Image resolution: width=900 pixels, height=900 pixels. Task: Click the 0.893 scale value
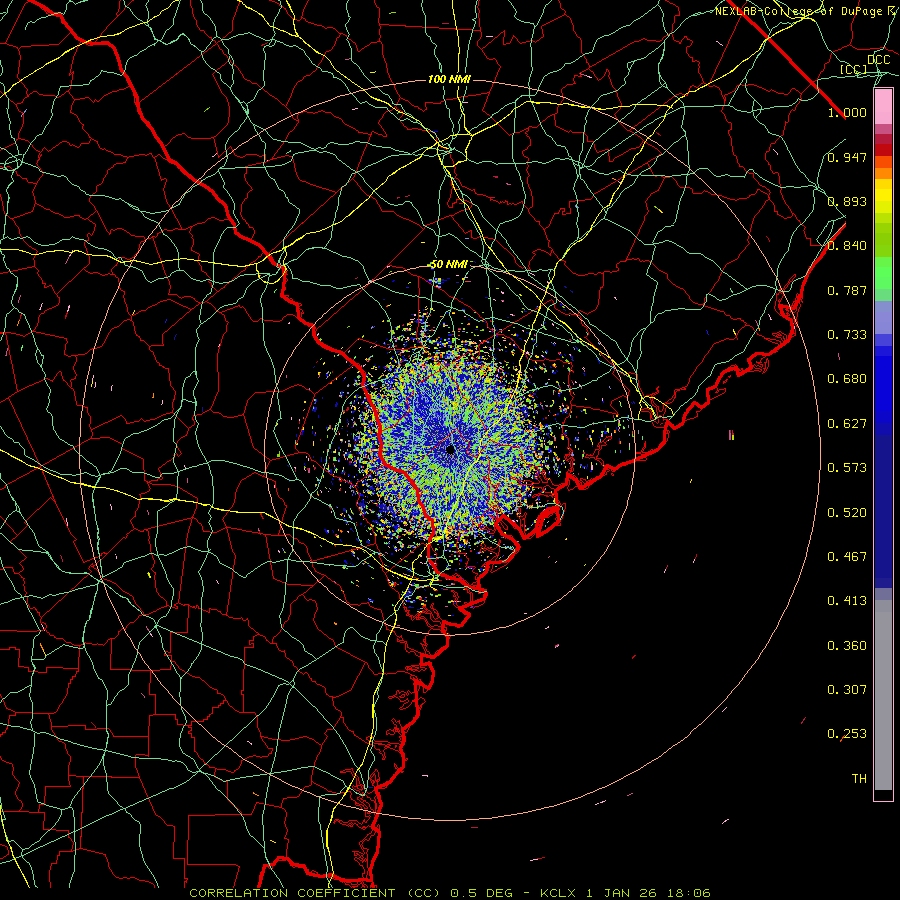[847, 201]
